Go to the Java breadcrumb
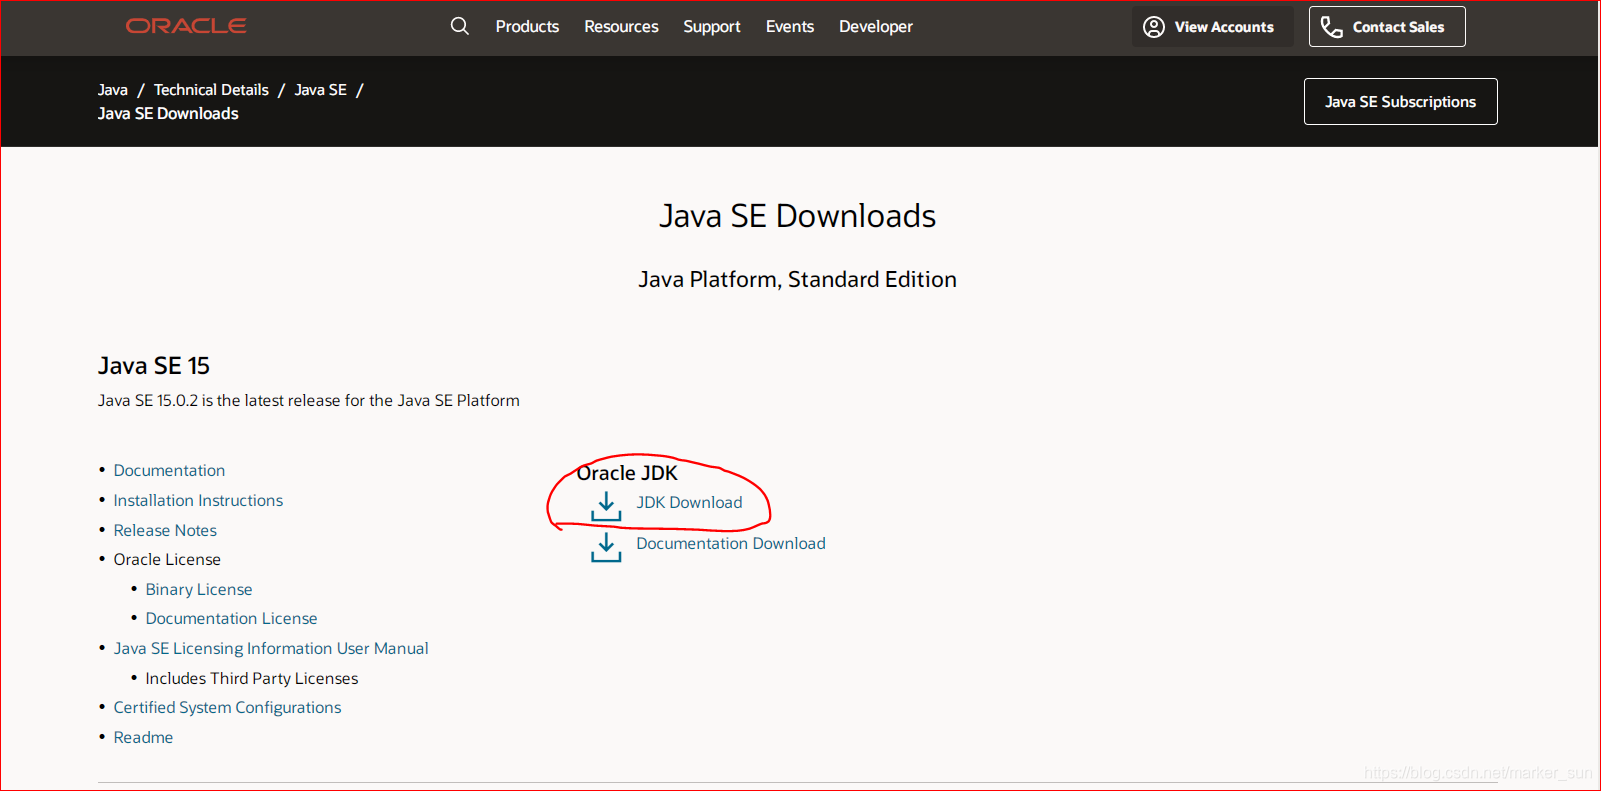1601x791 pixels. coord(113,90)
